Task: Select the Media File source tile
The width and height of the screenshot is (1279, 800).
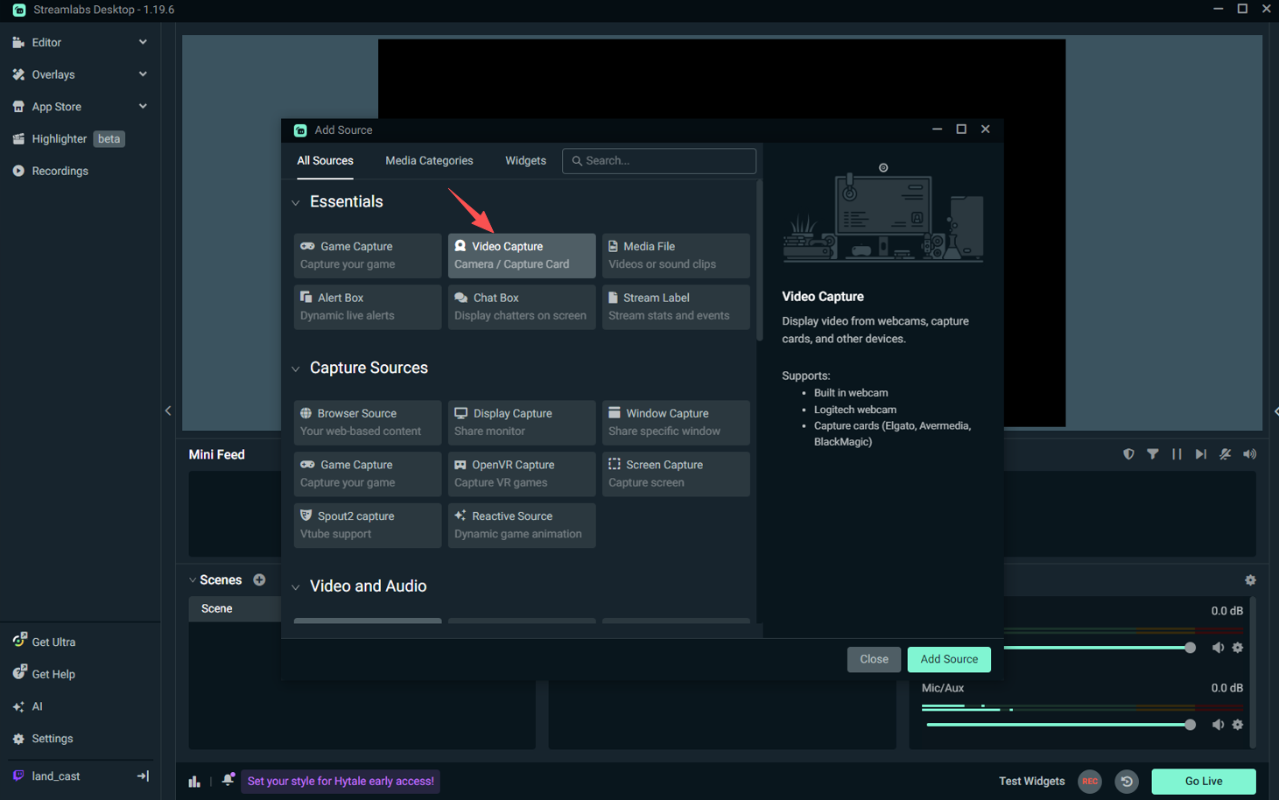Action: point(676,255)
